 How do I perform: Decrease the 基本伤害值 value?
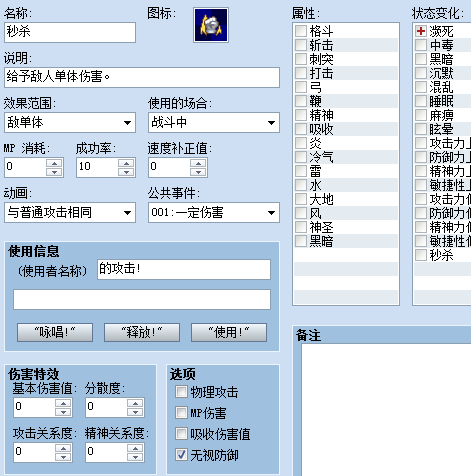coord(63,412)
